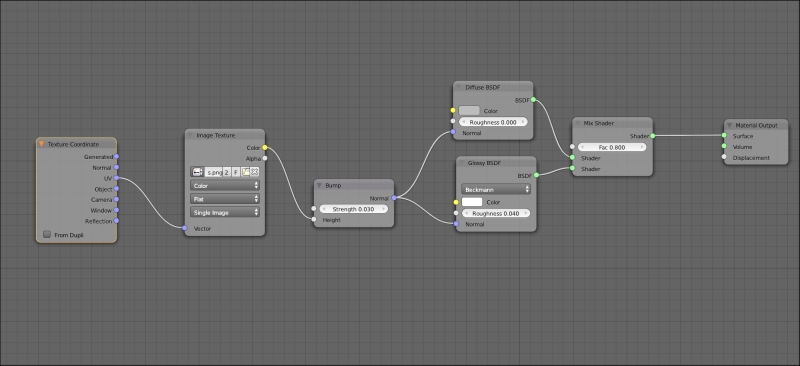Increase Diffuse BSDF Roughness with the right arrow
Image resolution: width=800 pixels, height=366 pixels.
522,122
